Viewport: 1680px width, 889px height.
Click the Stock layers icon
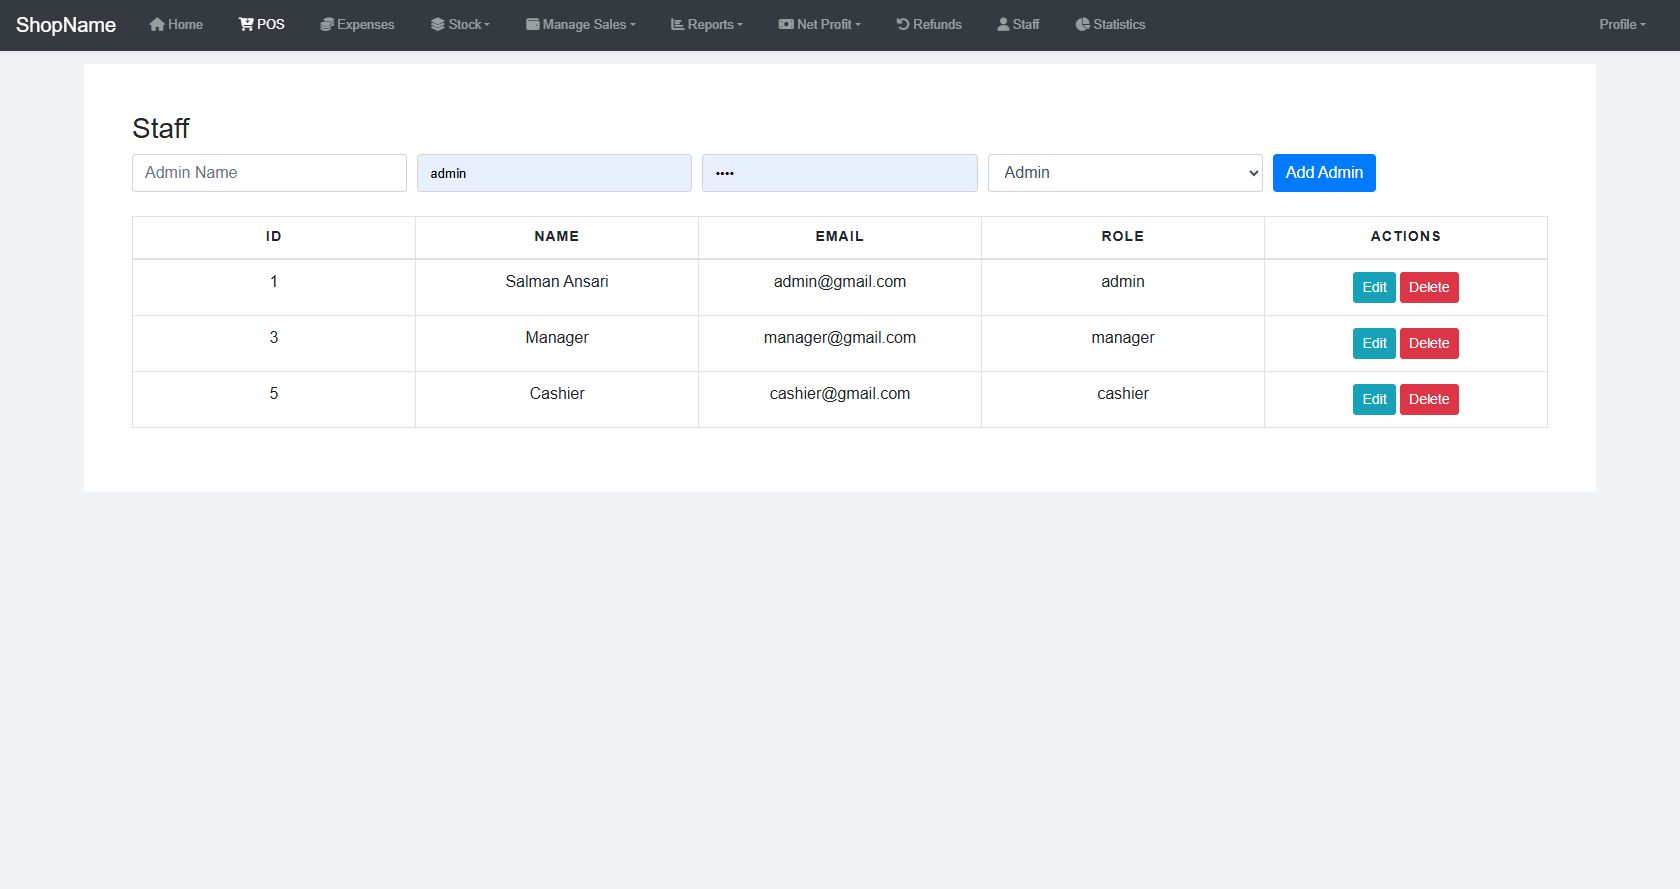438,24
